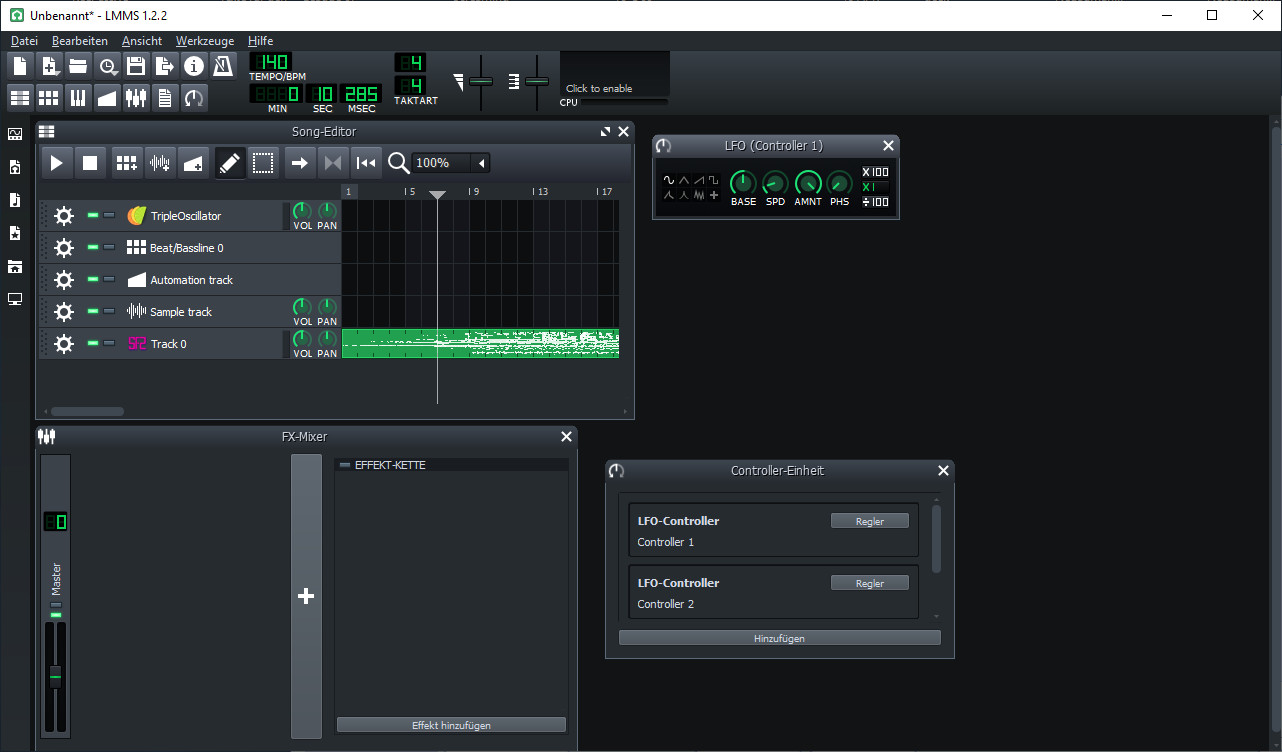Click Regler for Controller 1
The width and height of the screenshot is (1282, 752).
pyautogui.click(x=869, y=520)
